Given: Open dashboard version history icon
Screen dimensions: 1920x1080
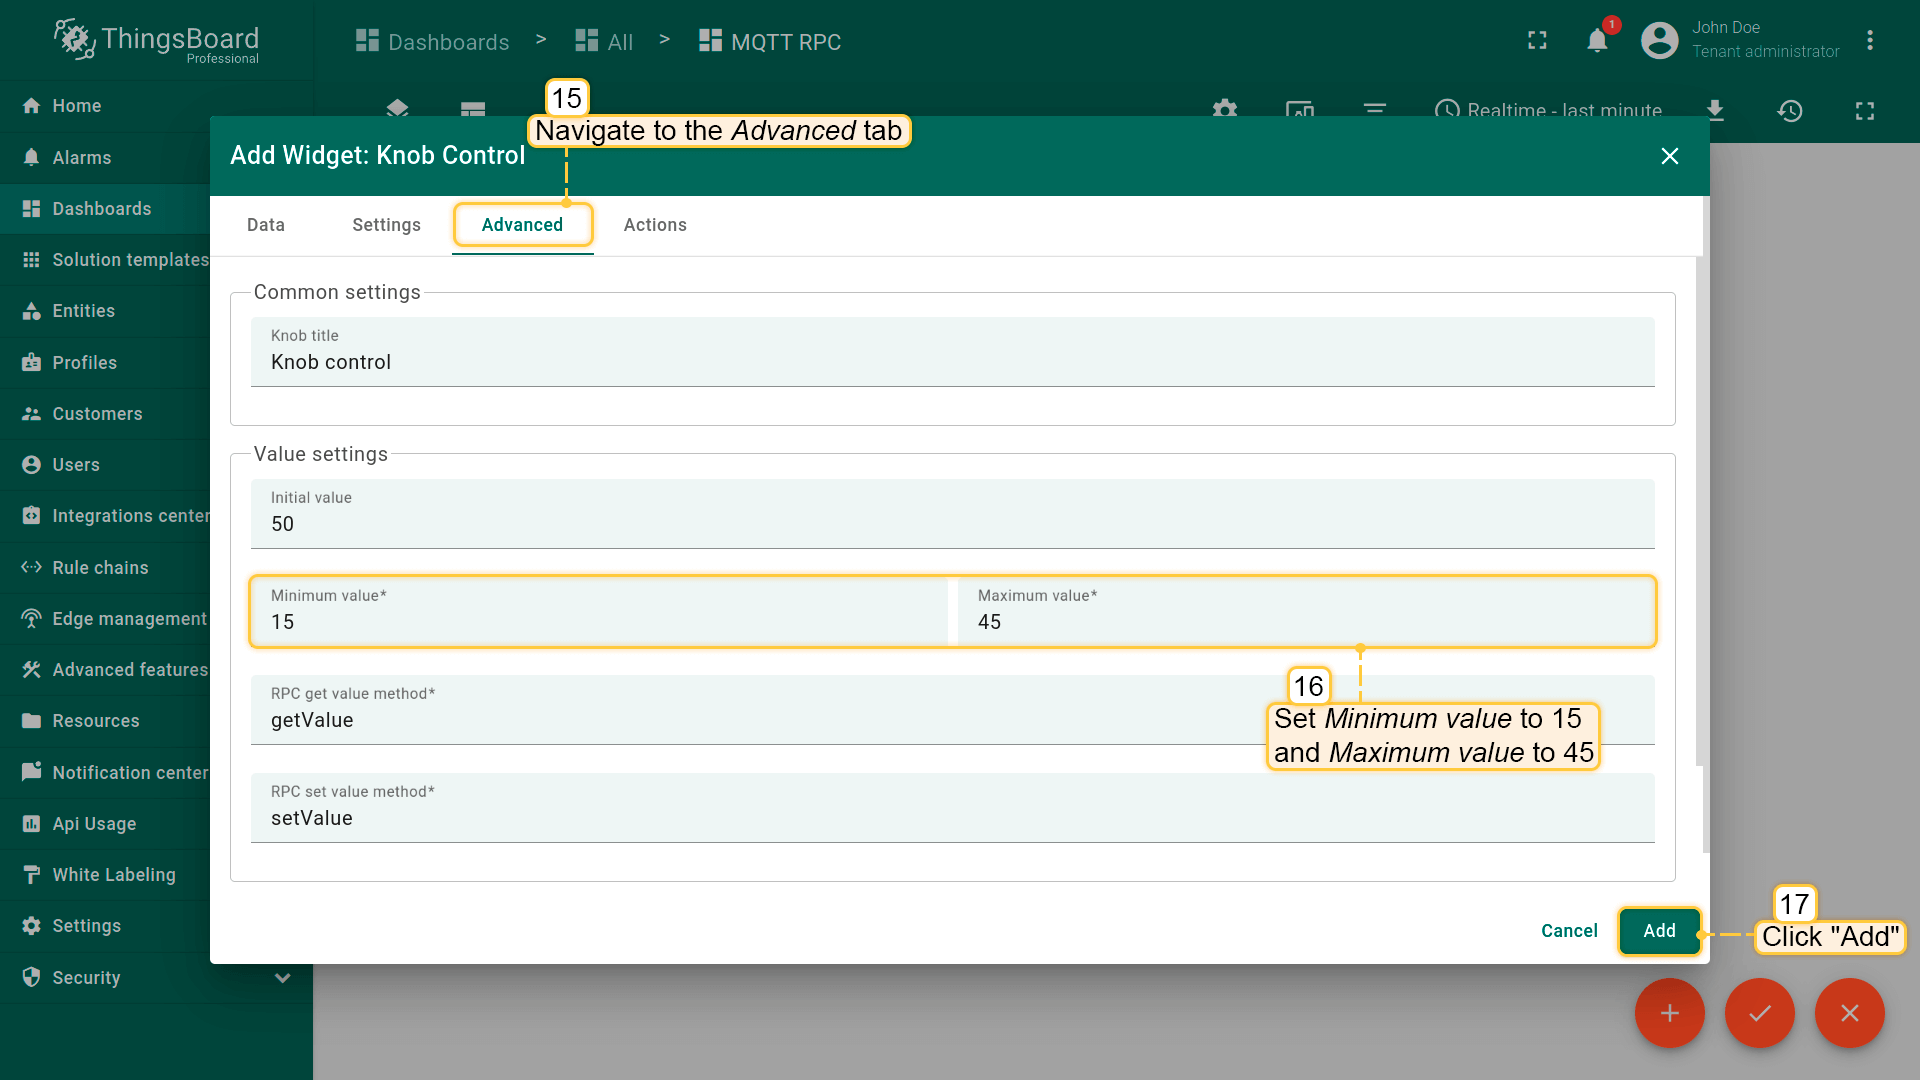Looking at the screenshot, I should (1789, 111).
